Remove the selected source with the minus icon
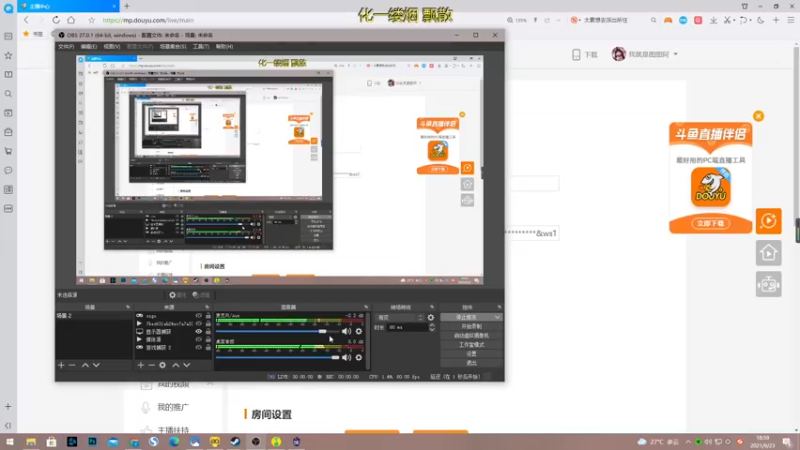 tap(152, 365)
